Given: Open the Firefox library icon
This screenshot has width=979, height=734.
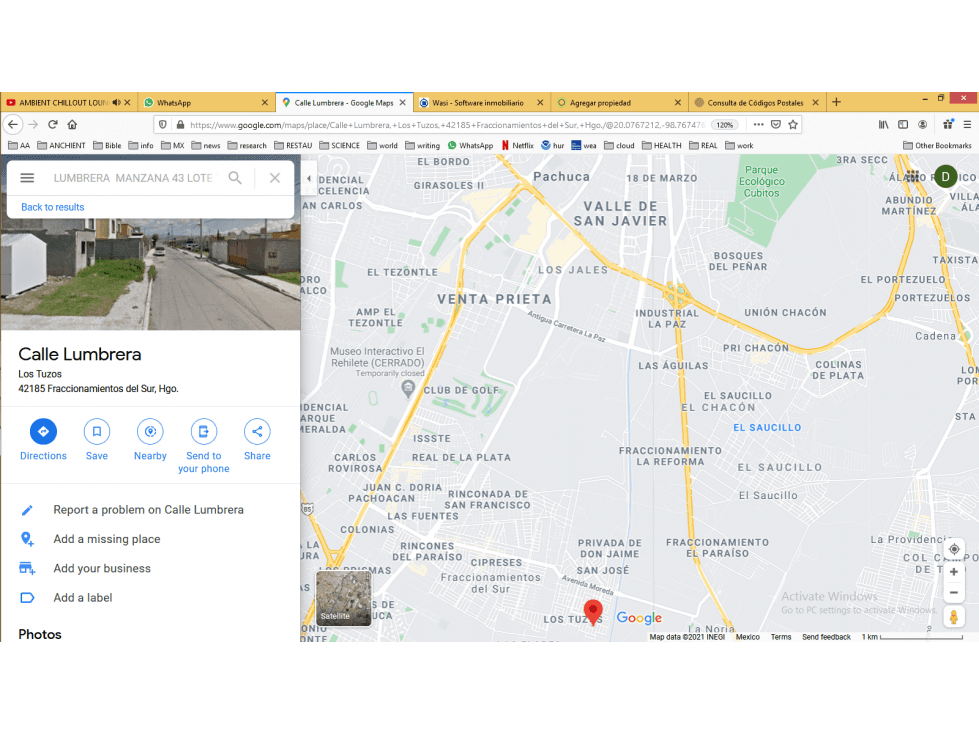Looking at the screenshot, I should [x=883, y=124].
